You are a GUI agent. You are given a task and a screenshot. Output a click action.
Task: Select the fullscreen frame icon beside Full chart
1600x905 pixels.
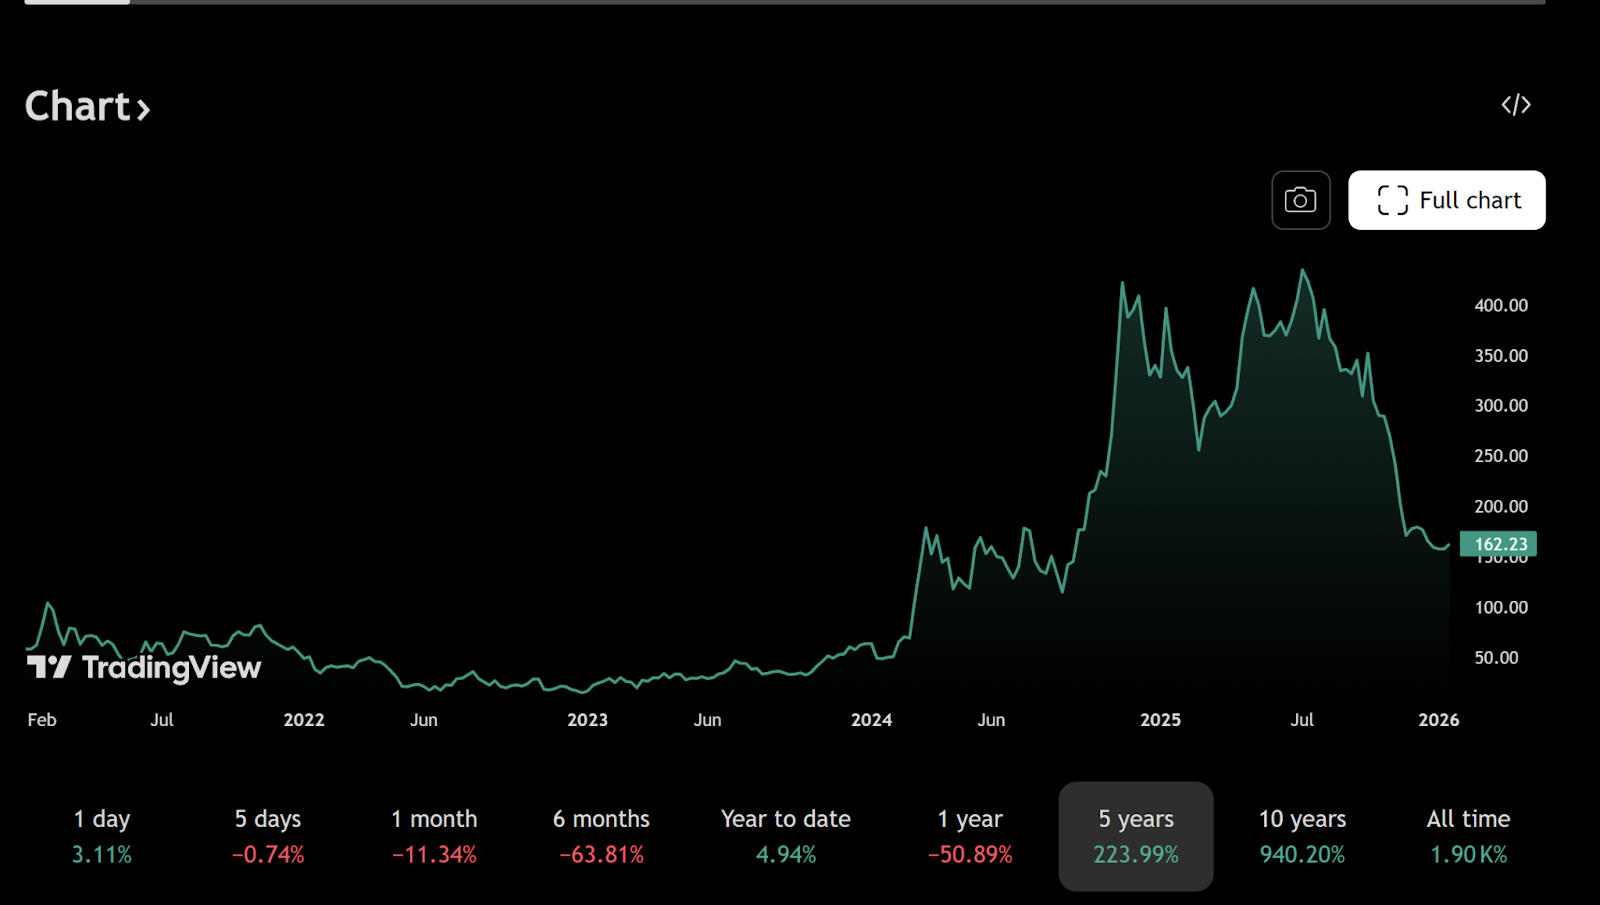[x=1391, y=200]
